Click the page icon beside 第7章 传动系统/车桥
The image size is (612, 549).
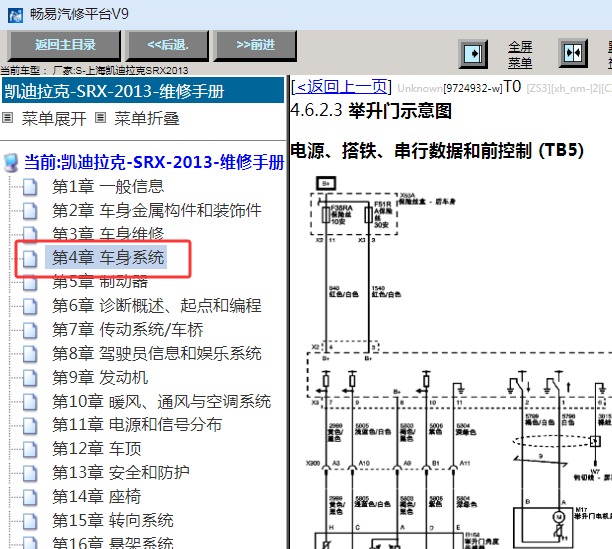(30, 330)
